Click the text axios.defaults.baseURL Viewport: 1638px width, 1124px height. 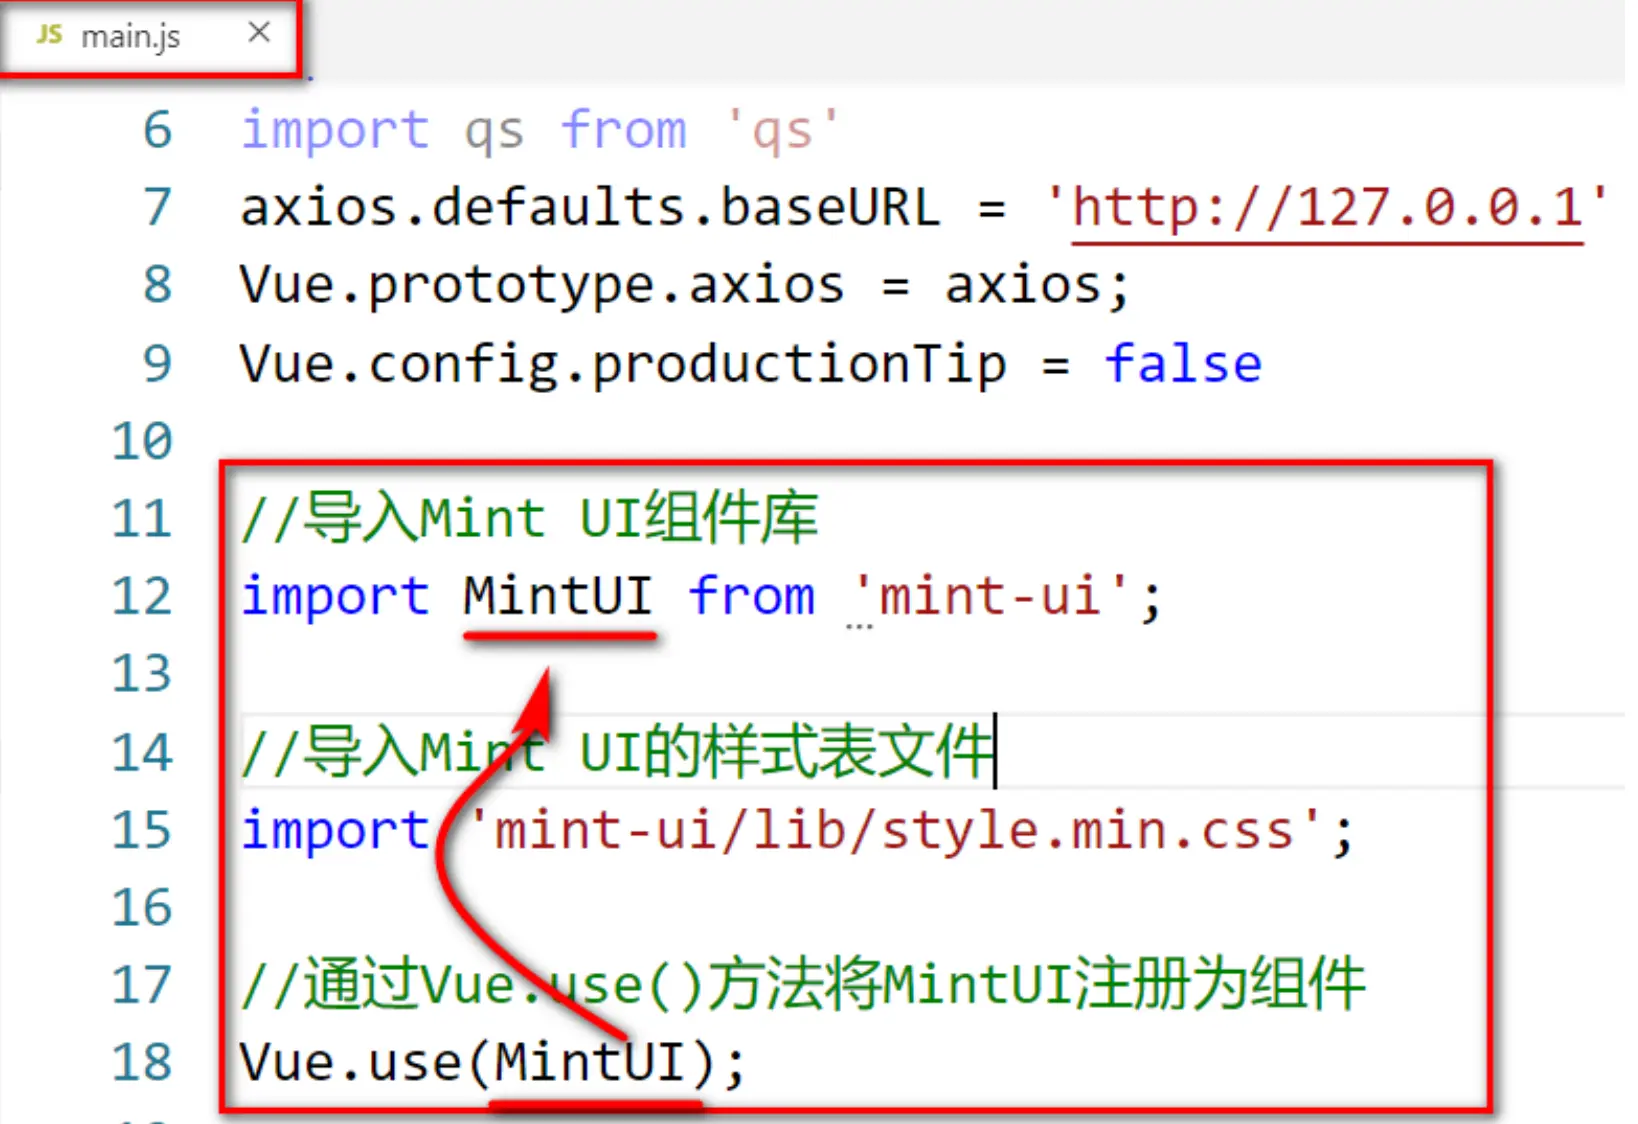click(590, 208)
